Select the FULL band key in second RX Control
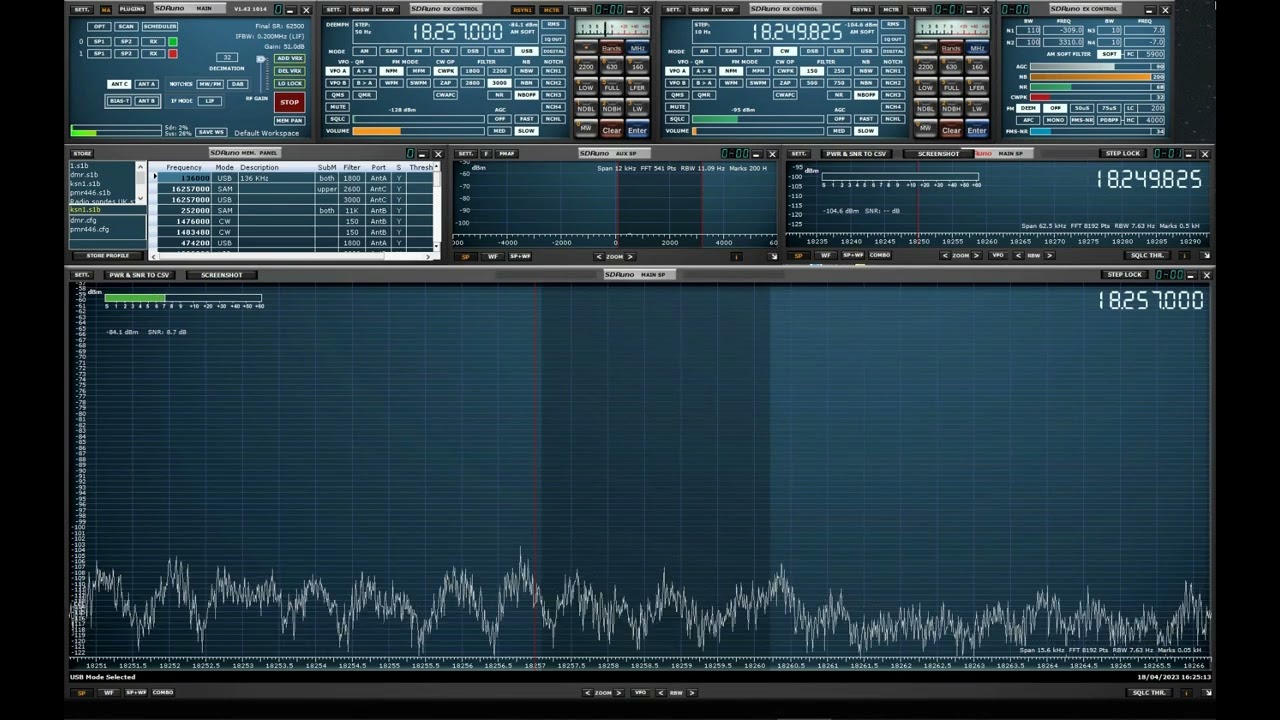Image resolution: width=1280 pixels, height=720 pixels. 950,88
